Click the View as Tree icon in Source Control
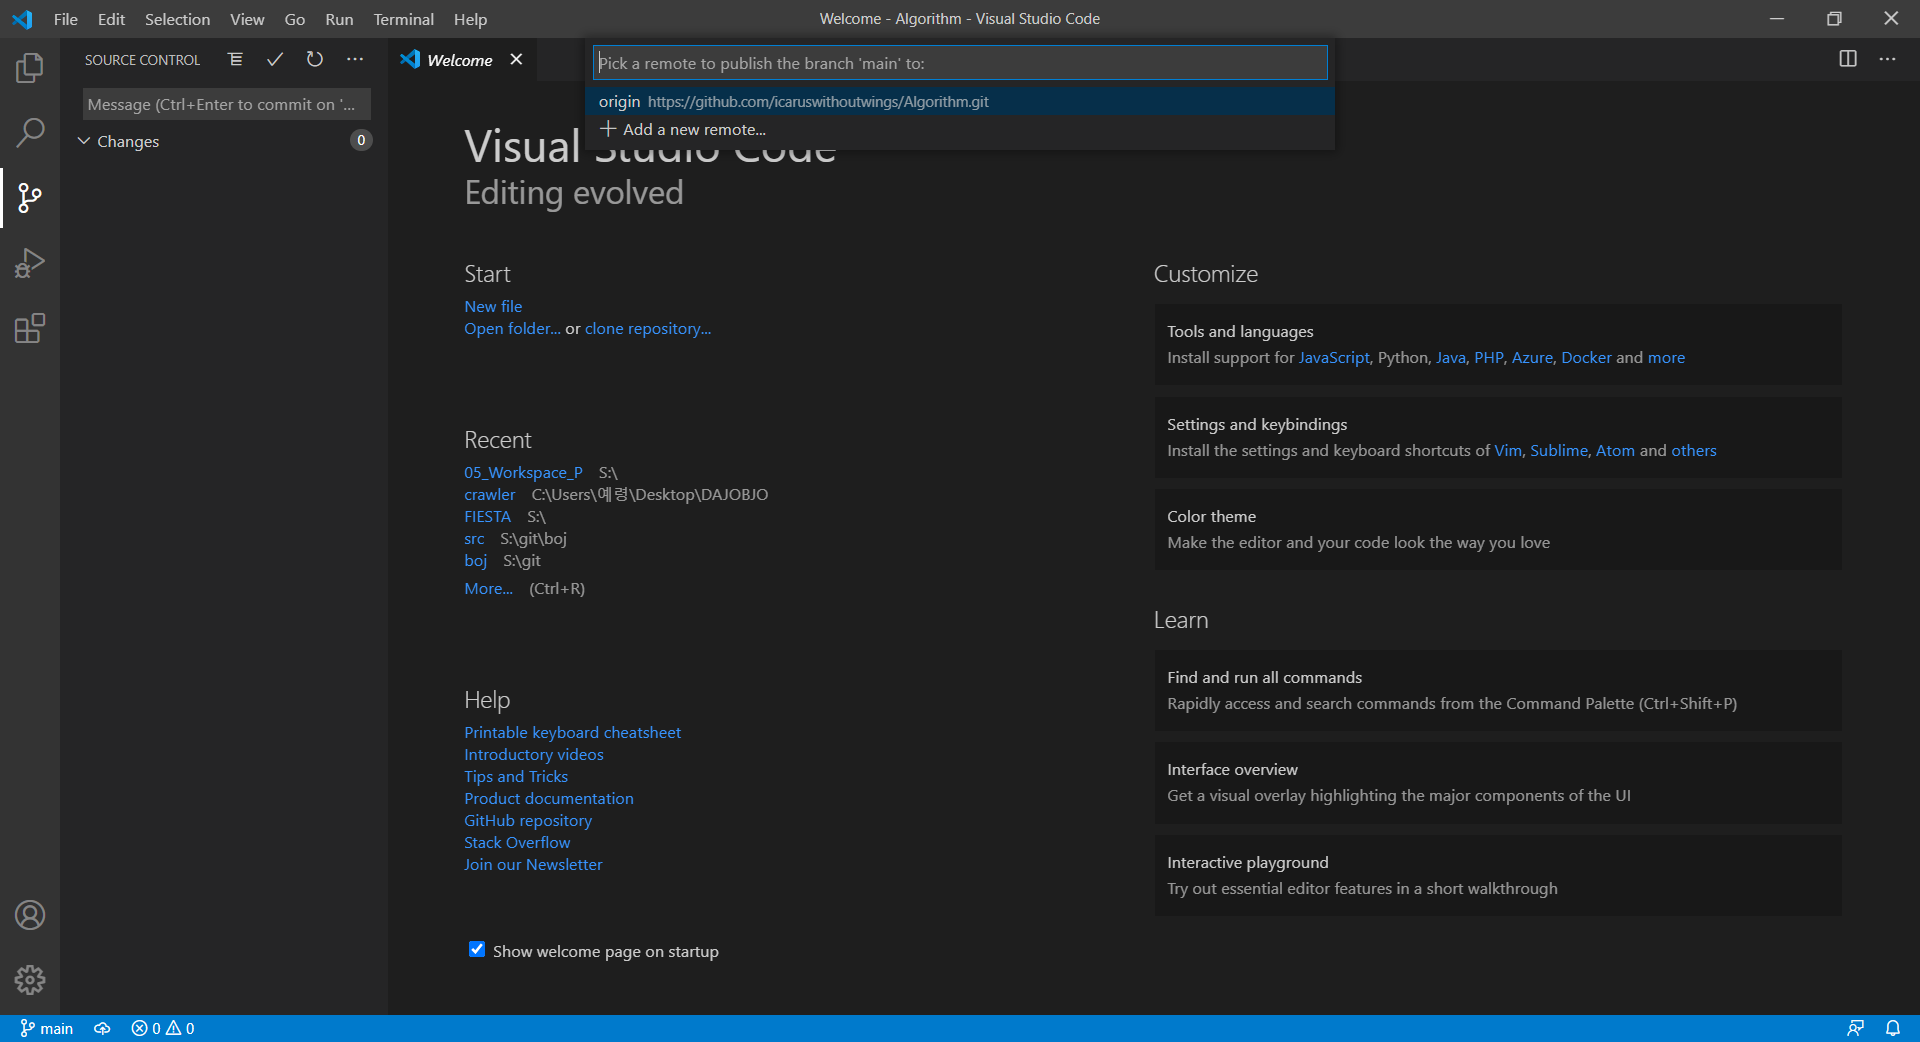The width and height of the screenshot is (1920, 1042). click(x=235, y=60)
